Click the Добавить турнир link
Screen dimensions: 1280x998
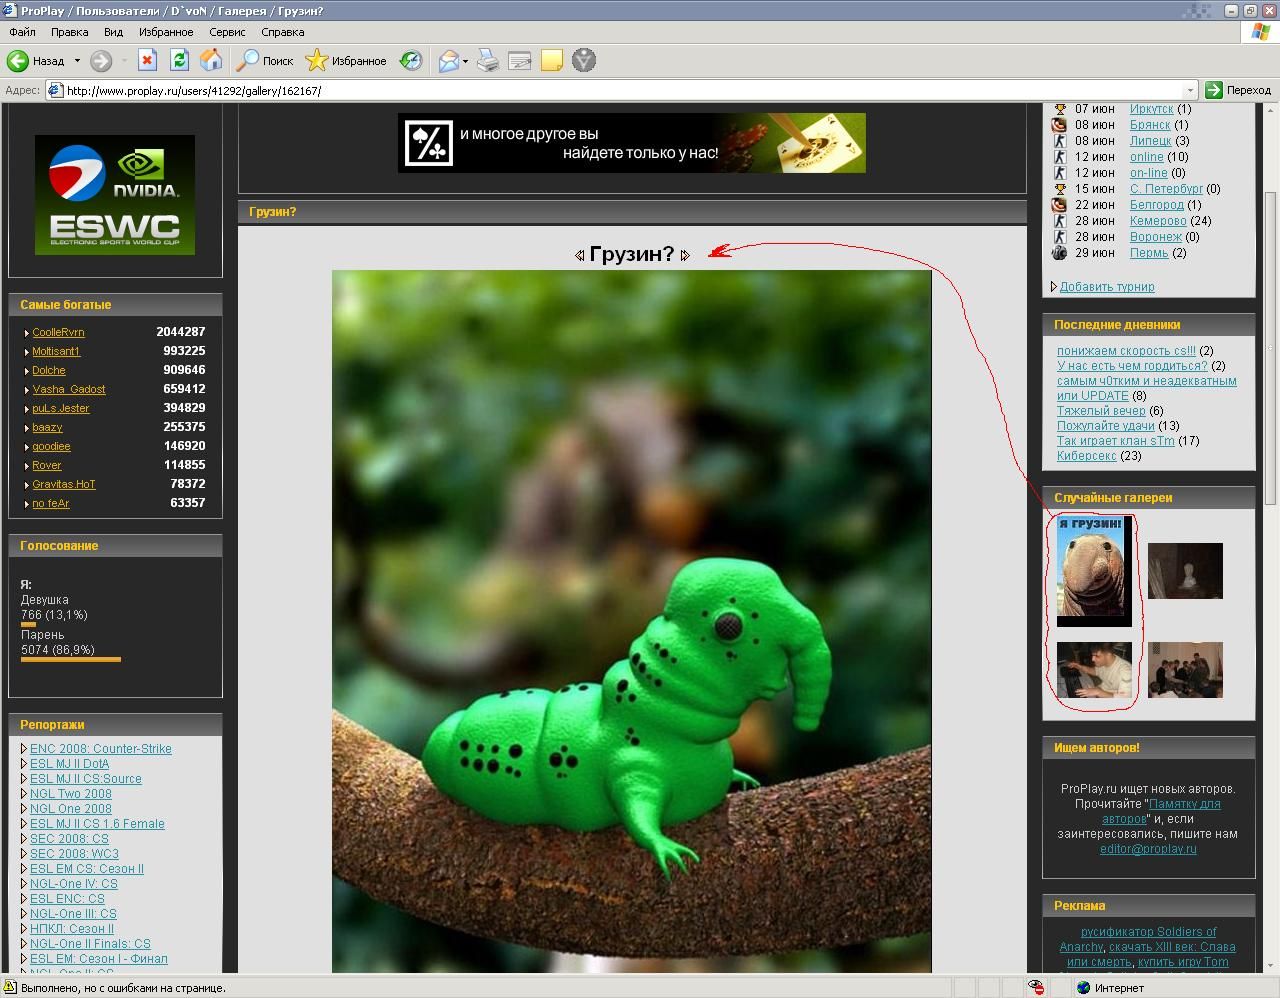(1107, 287)
